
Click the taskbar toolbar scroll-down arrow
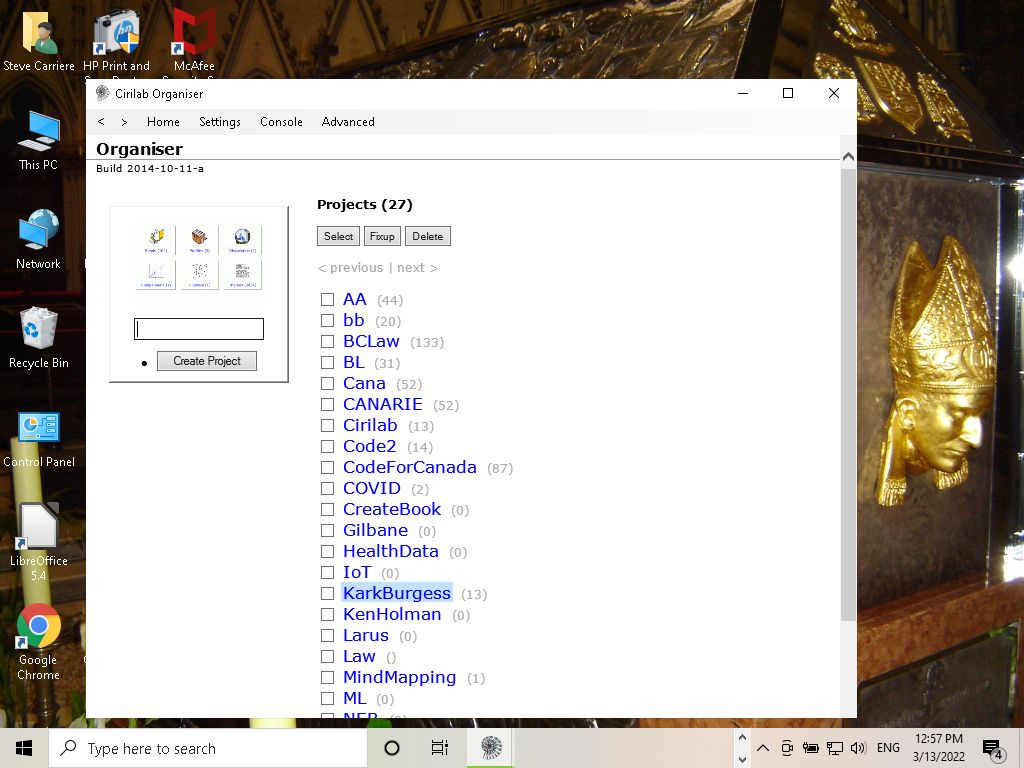(742, 760)
